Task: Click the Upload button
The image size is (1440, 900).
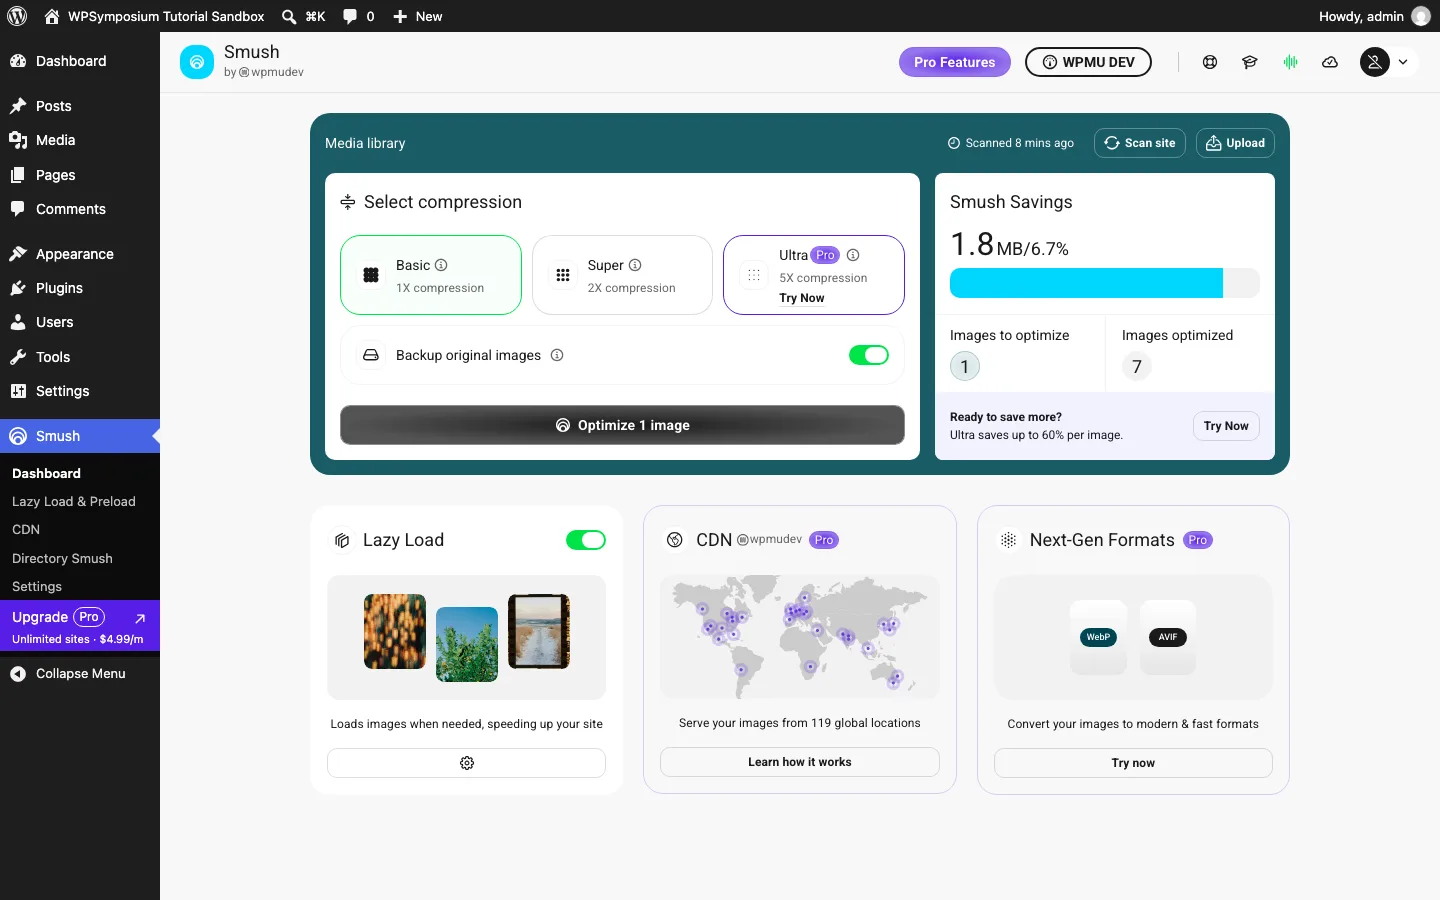Action: 1235,143
